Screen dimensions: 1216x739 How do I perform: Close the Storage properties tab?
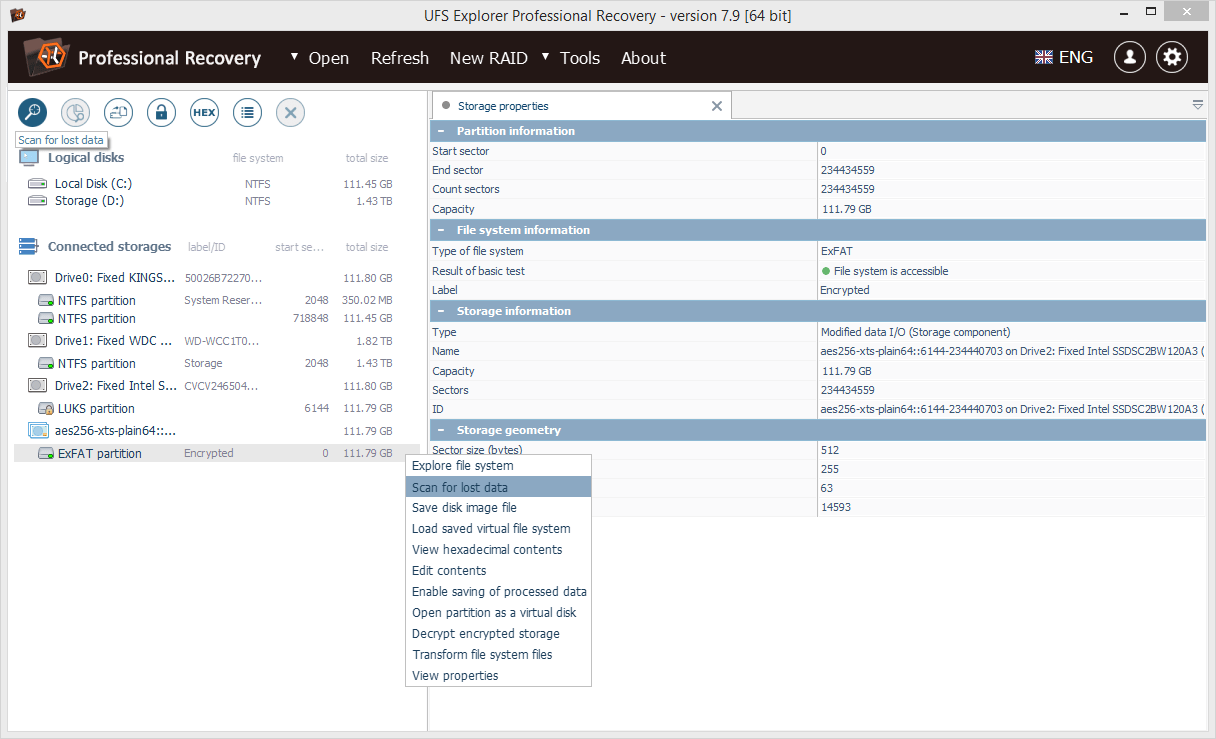point(716,105)
